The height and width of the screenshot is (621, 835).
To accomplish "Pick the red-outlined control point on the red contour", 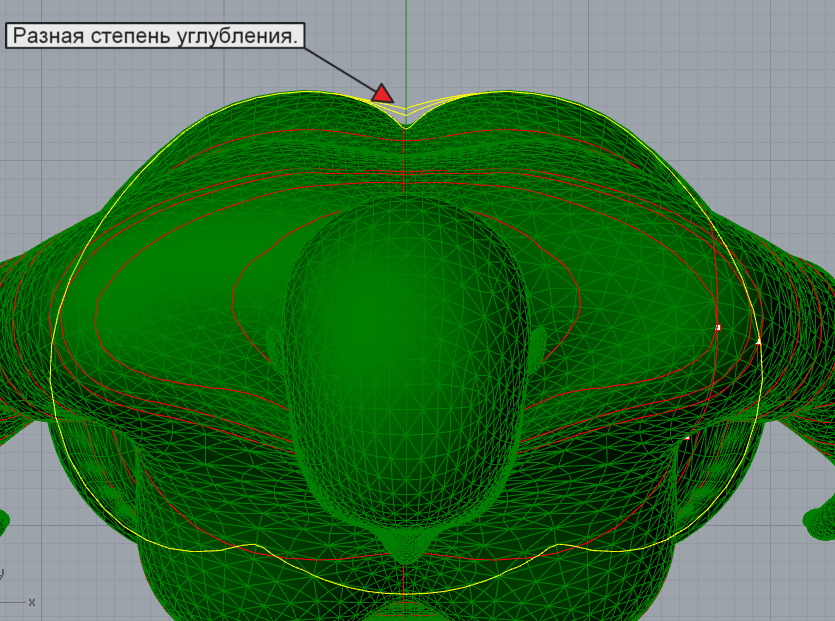I will 718,328.
